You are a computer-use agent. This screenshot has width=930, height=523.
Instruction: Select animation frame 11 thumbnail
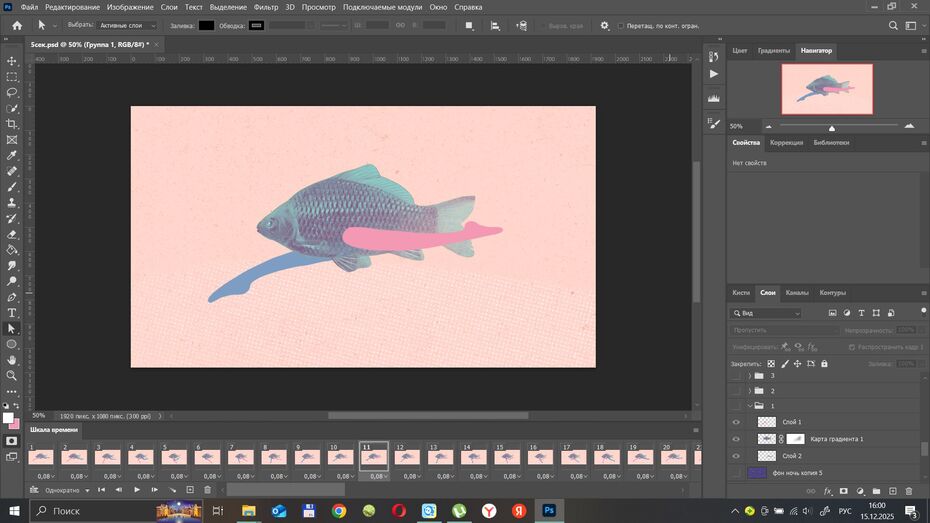point(374,457)
